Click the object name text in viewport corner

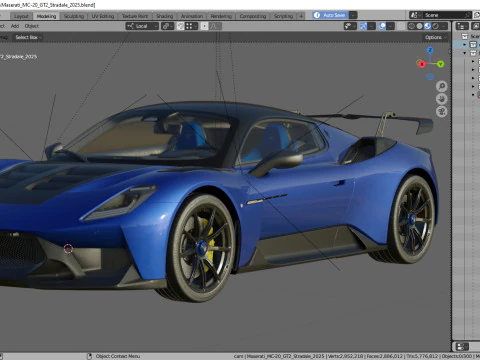click(x=18, y=57)
